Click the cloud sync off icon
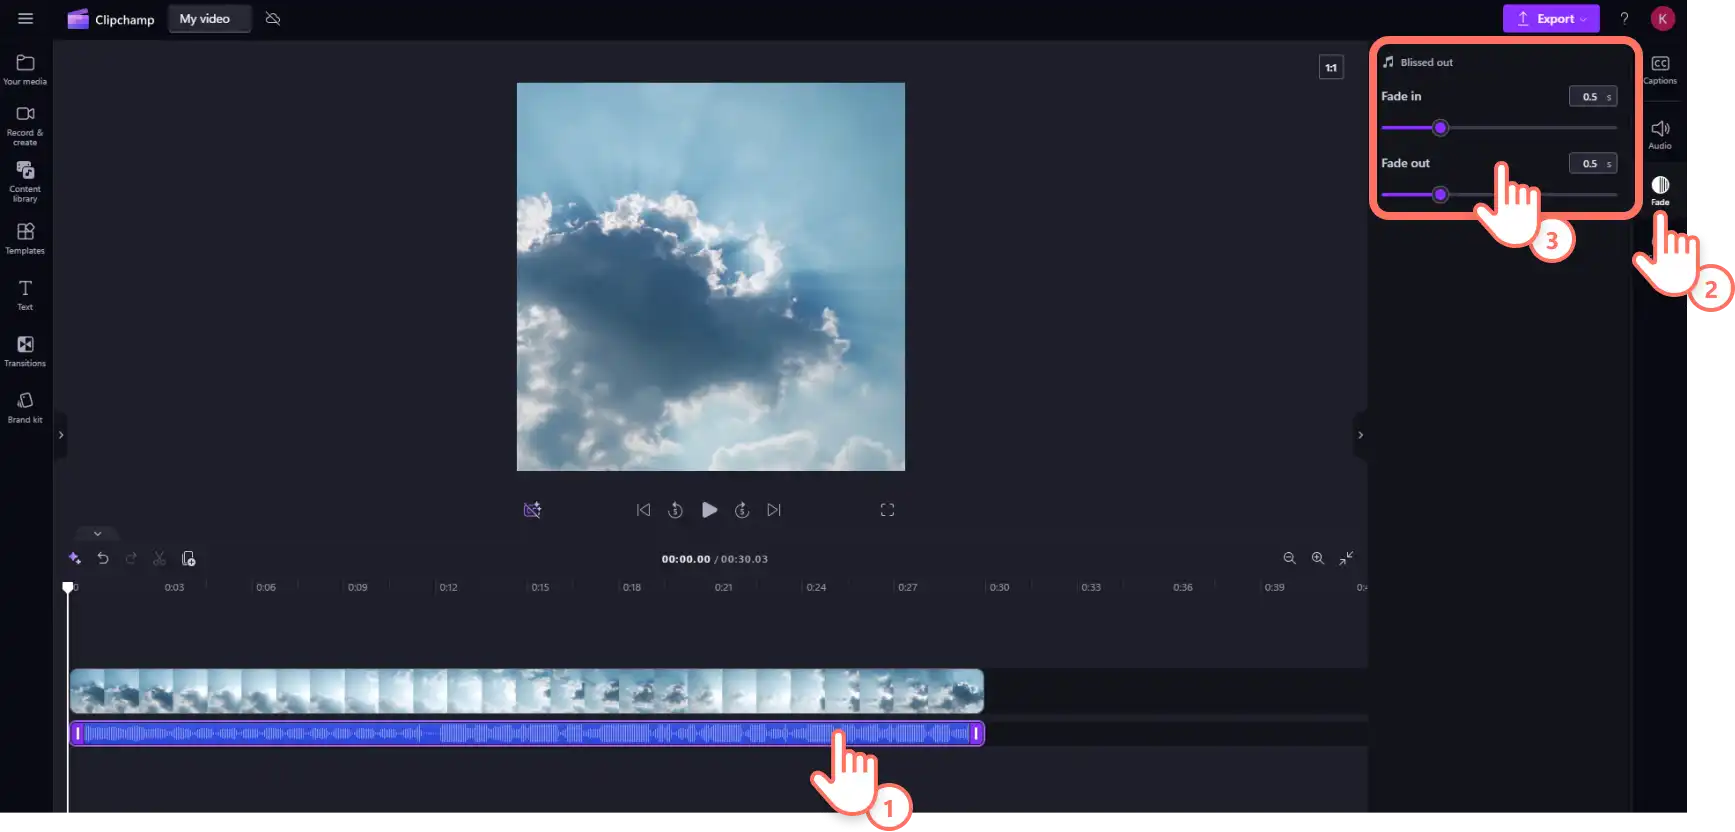 click(272, 19)
